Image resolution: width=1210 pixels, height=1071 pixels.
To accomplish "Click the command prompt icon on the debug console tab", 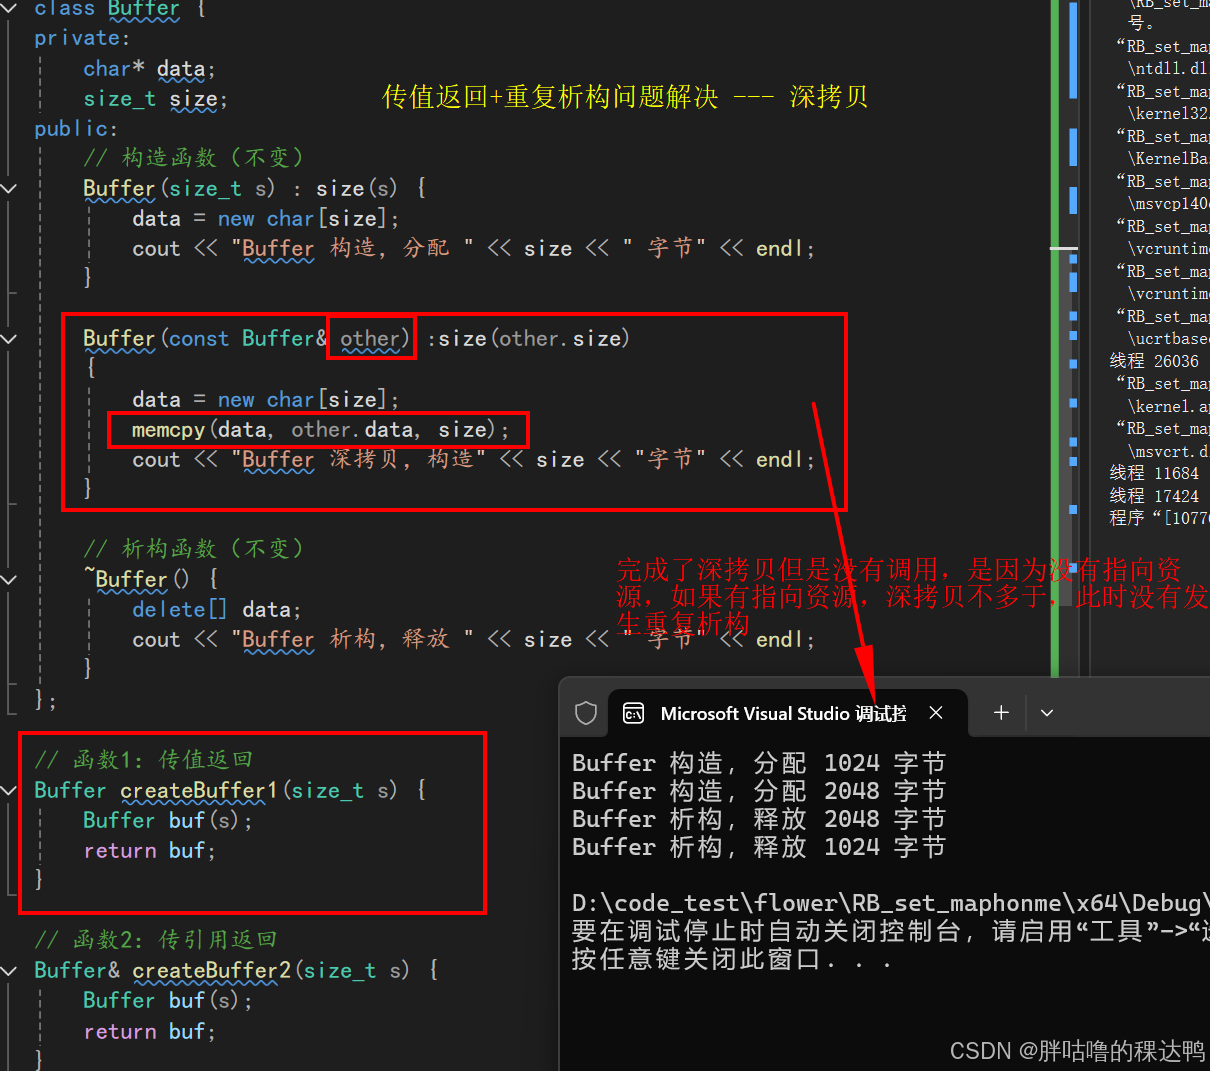I will point(634,712).
